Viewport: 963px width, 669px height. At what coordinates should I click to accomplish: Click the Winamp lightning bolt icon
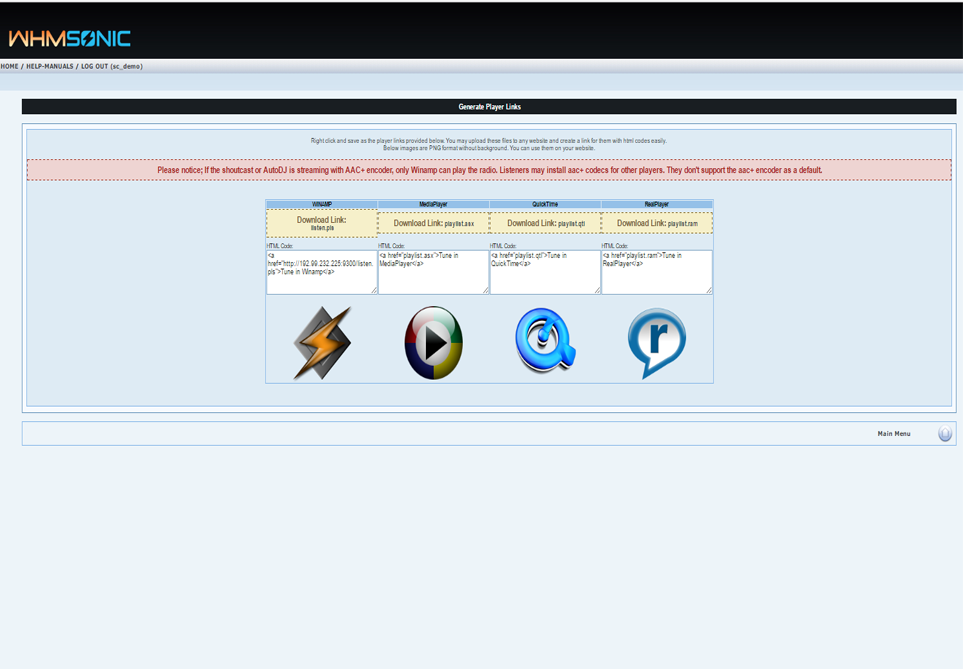click(322, 343)
